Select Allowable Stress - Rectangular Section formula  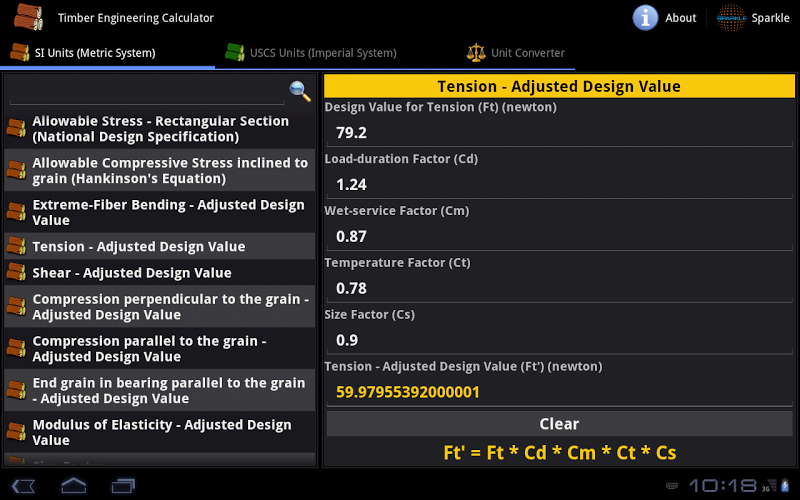tap(160, 129)
